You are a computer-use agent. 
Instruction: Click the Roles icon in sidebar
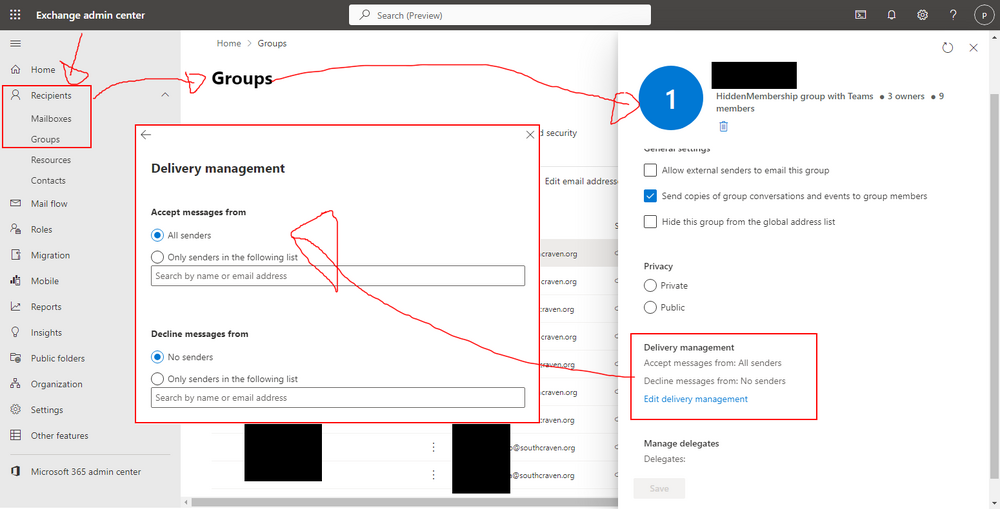(16, 229)
